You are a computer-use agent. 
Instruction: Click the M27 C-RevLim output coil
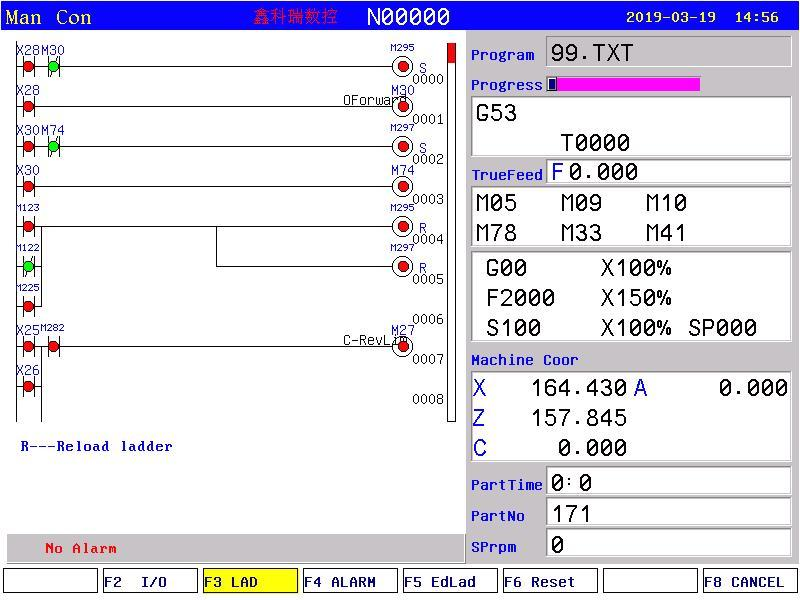tap(403, 346)
